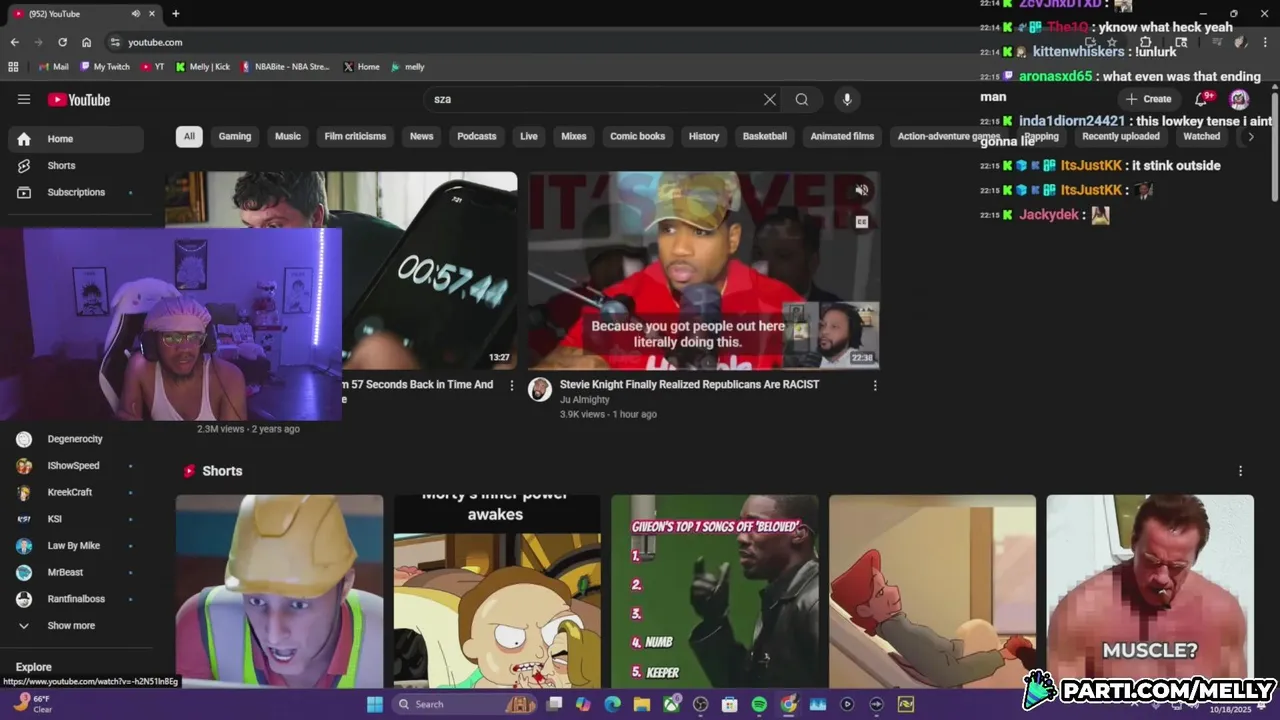
Task: Open options menu for 57 Seconds video
Action: point(512,385)
